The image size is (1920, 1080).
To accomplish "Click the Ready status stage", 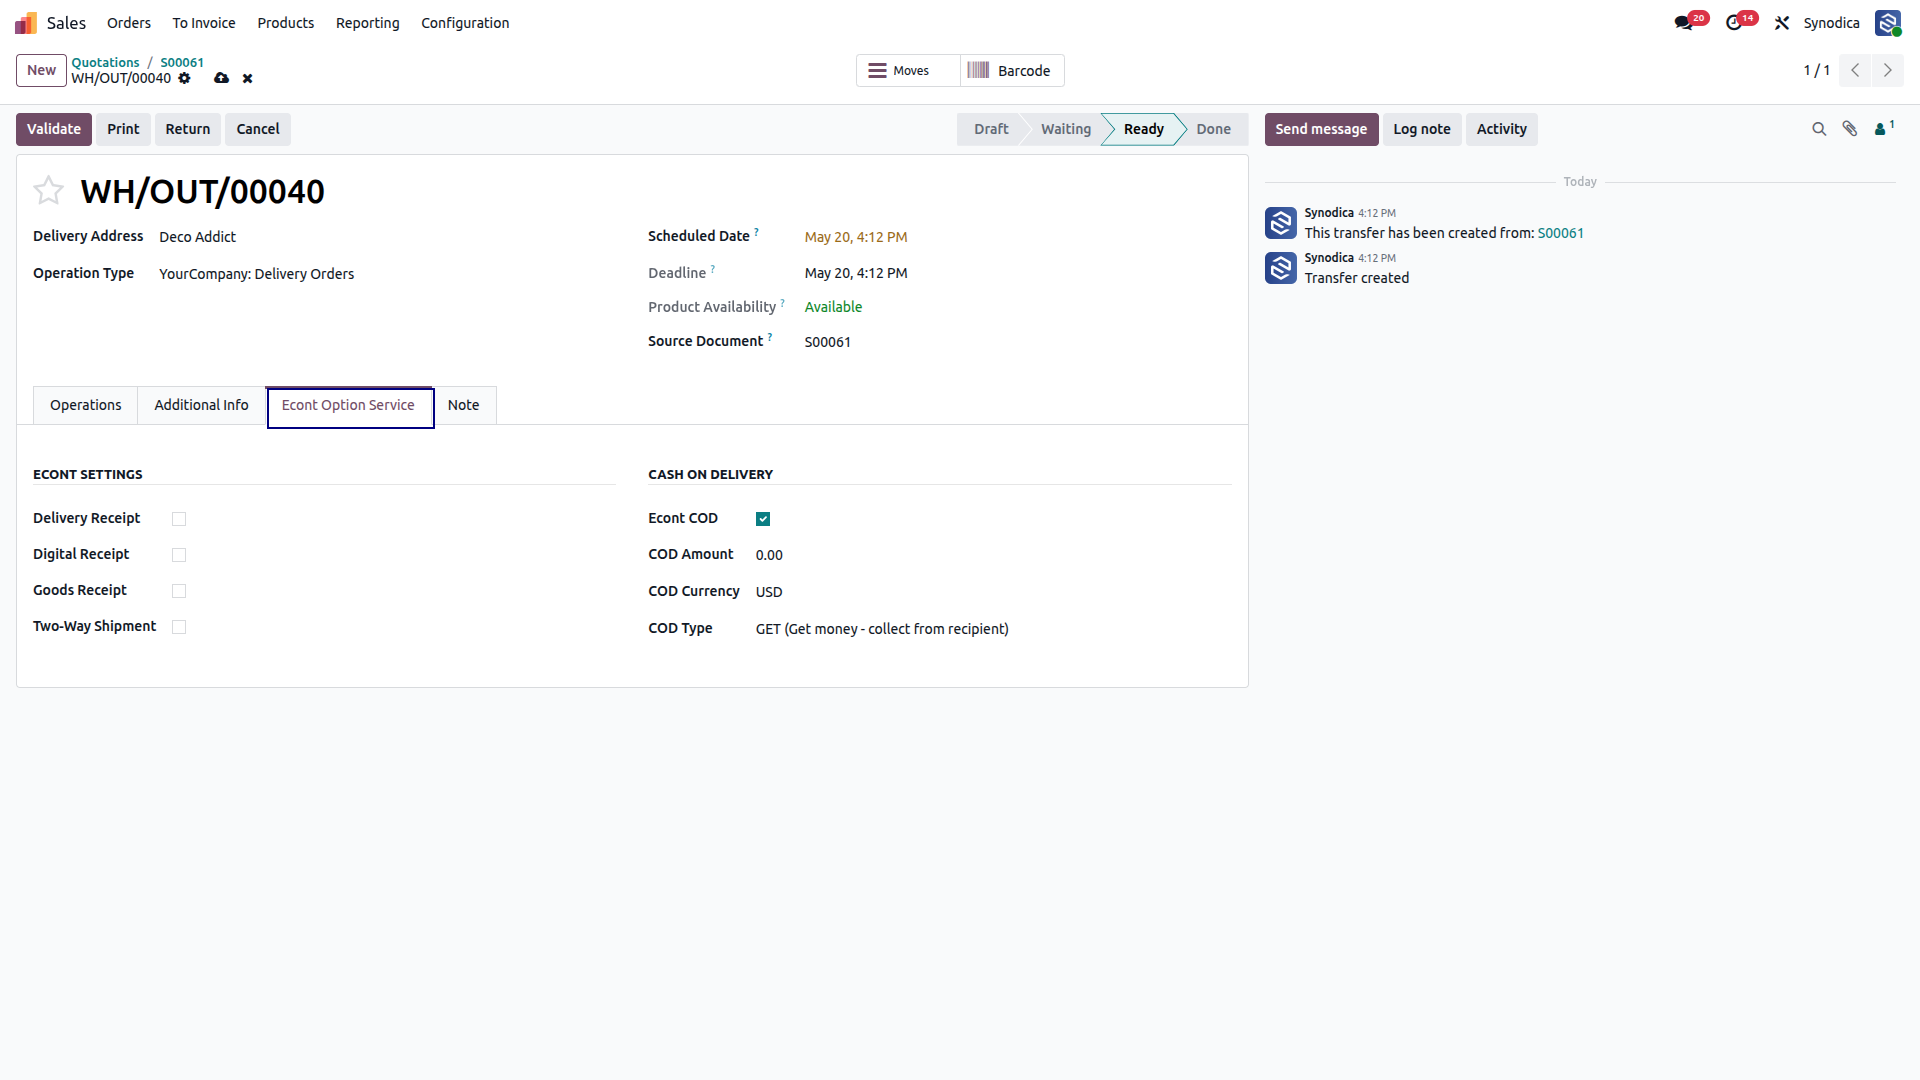I will [1144, 129].
